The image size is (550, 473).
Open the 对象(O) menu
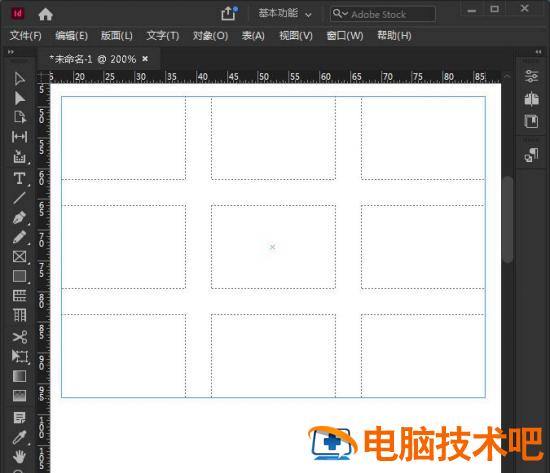(210, 35)
